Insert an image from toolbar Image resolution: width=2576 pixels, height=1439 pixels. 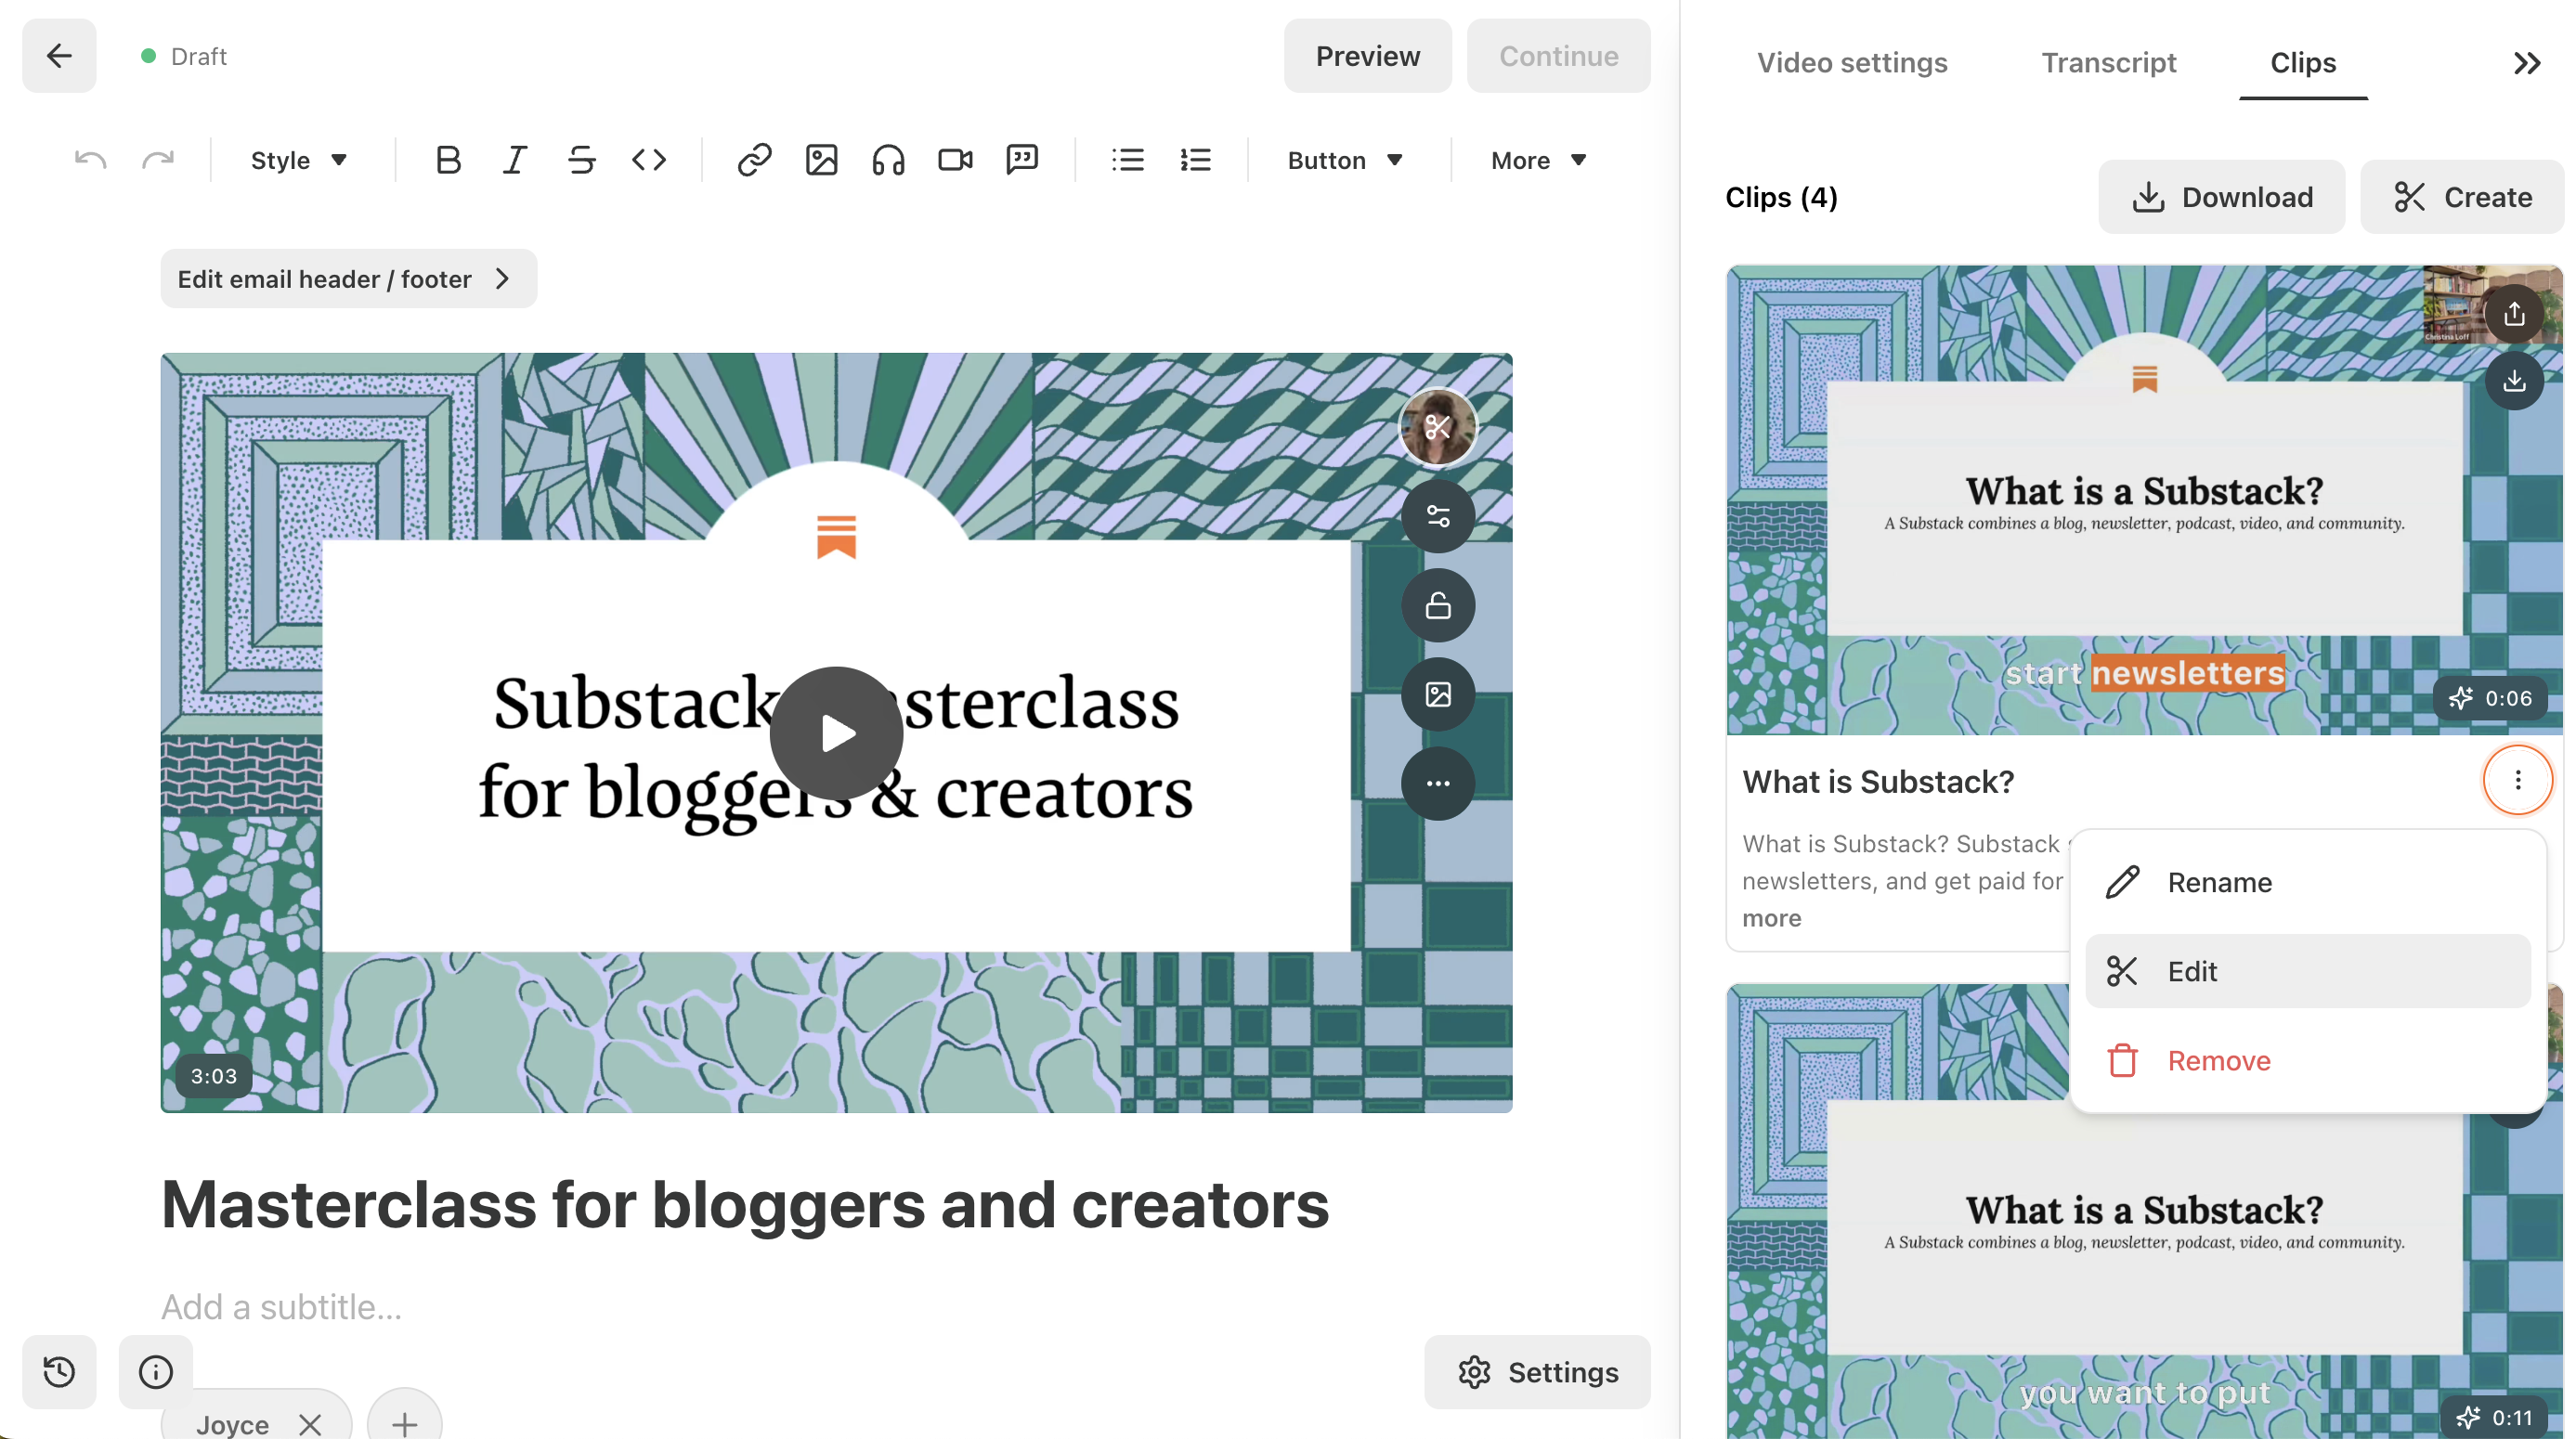[x=821, y=160]
